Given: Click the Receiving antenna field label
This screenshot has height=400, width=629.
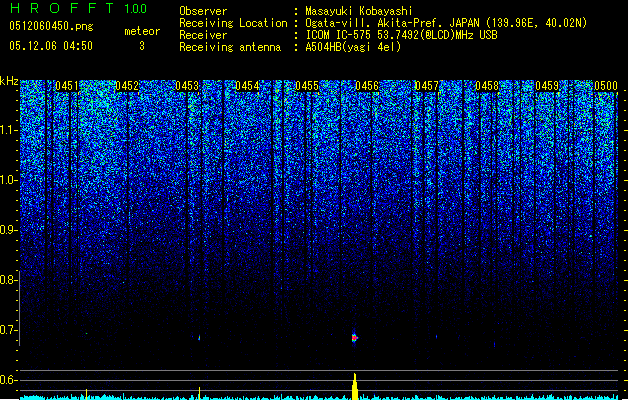Looking at the screenshot, I should pos(230,47).
